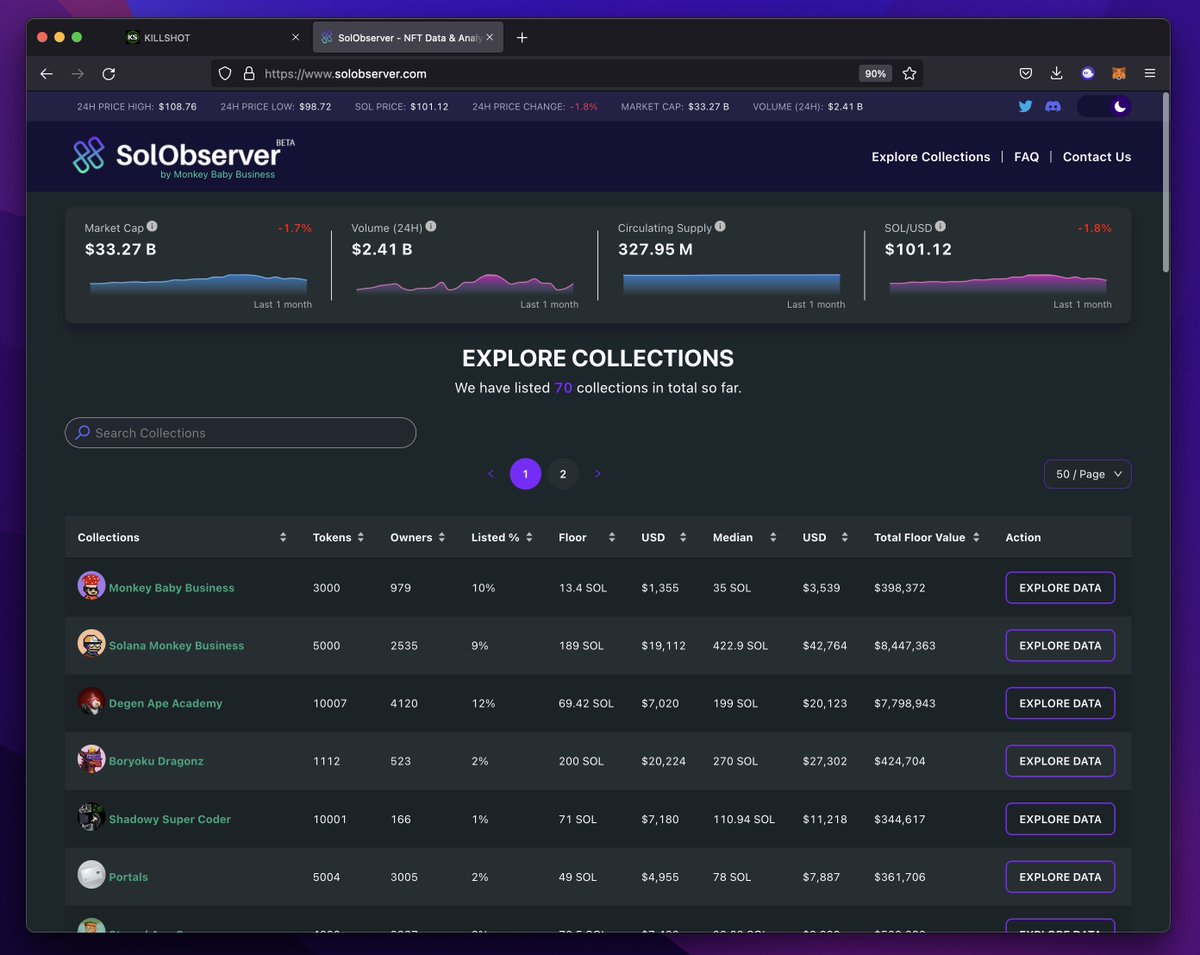This screenshot has width=1200, height=955.
Task: Open the MetaMask extension icon
Action: pos(1118,73)
